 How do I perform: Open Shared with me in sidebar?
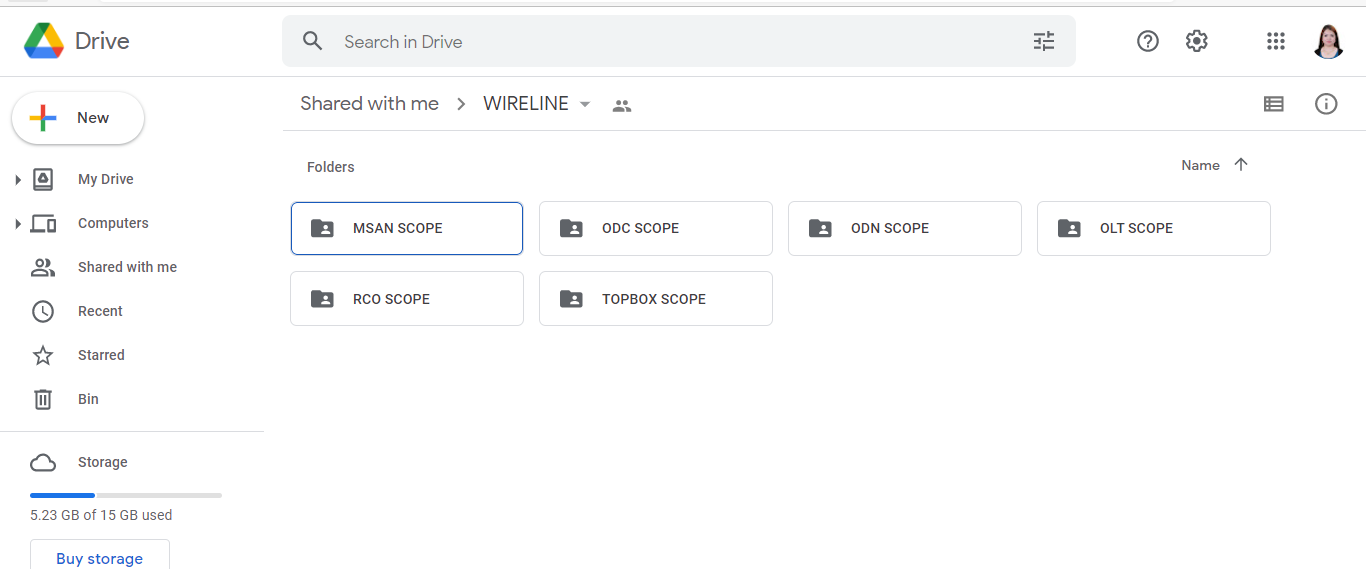[x=127, y=267]
